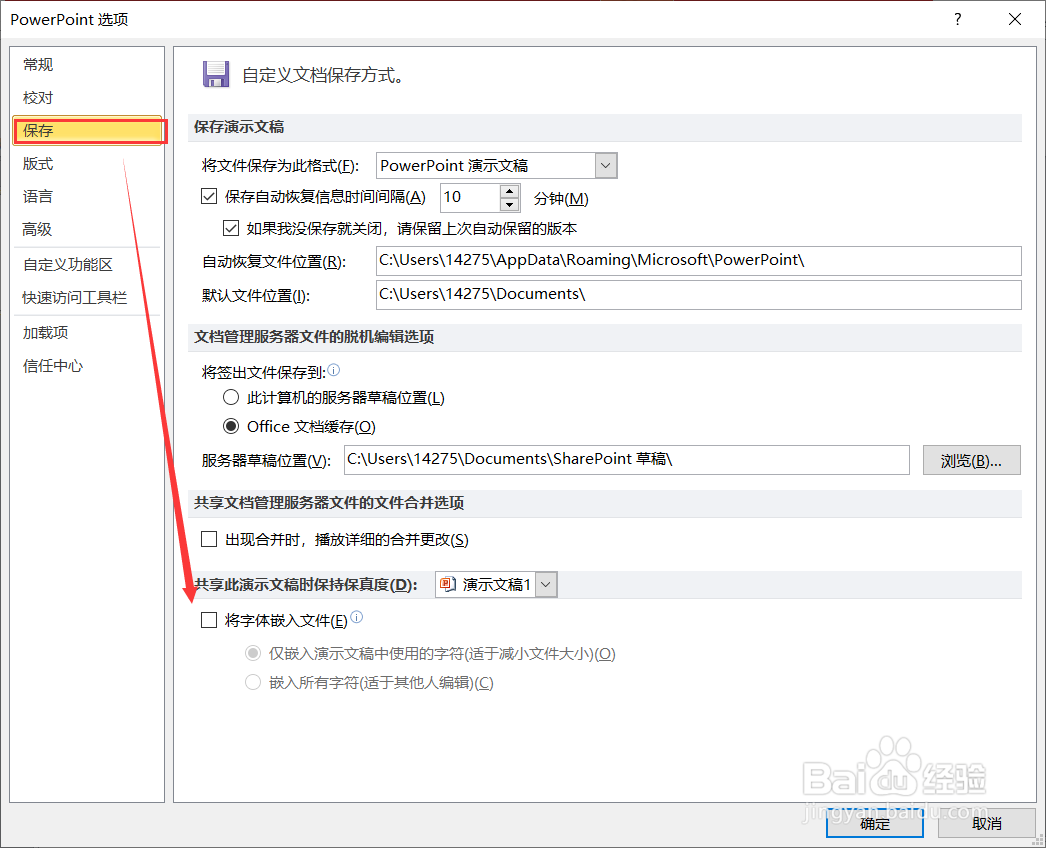This screenshot has height=848, width=1046.
Task: Open the 将文件保存为此格式 dropdown
Action: pyautogui.click(x=606, y=165)
